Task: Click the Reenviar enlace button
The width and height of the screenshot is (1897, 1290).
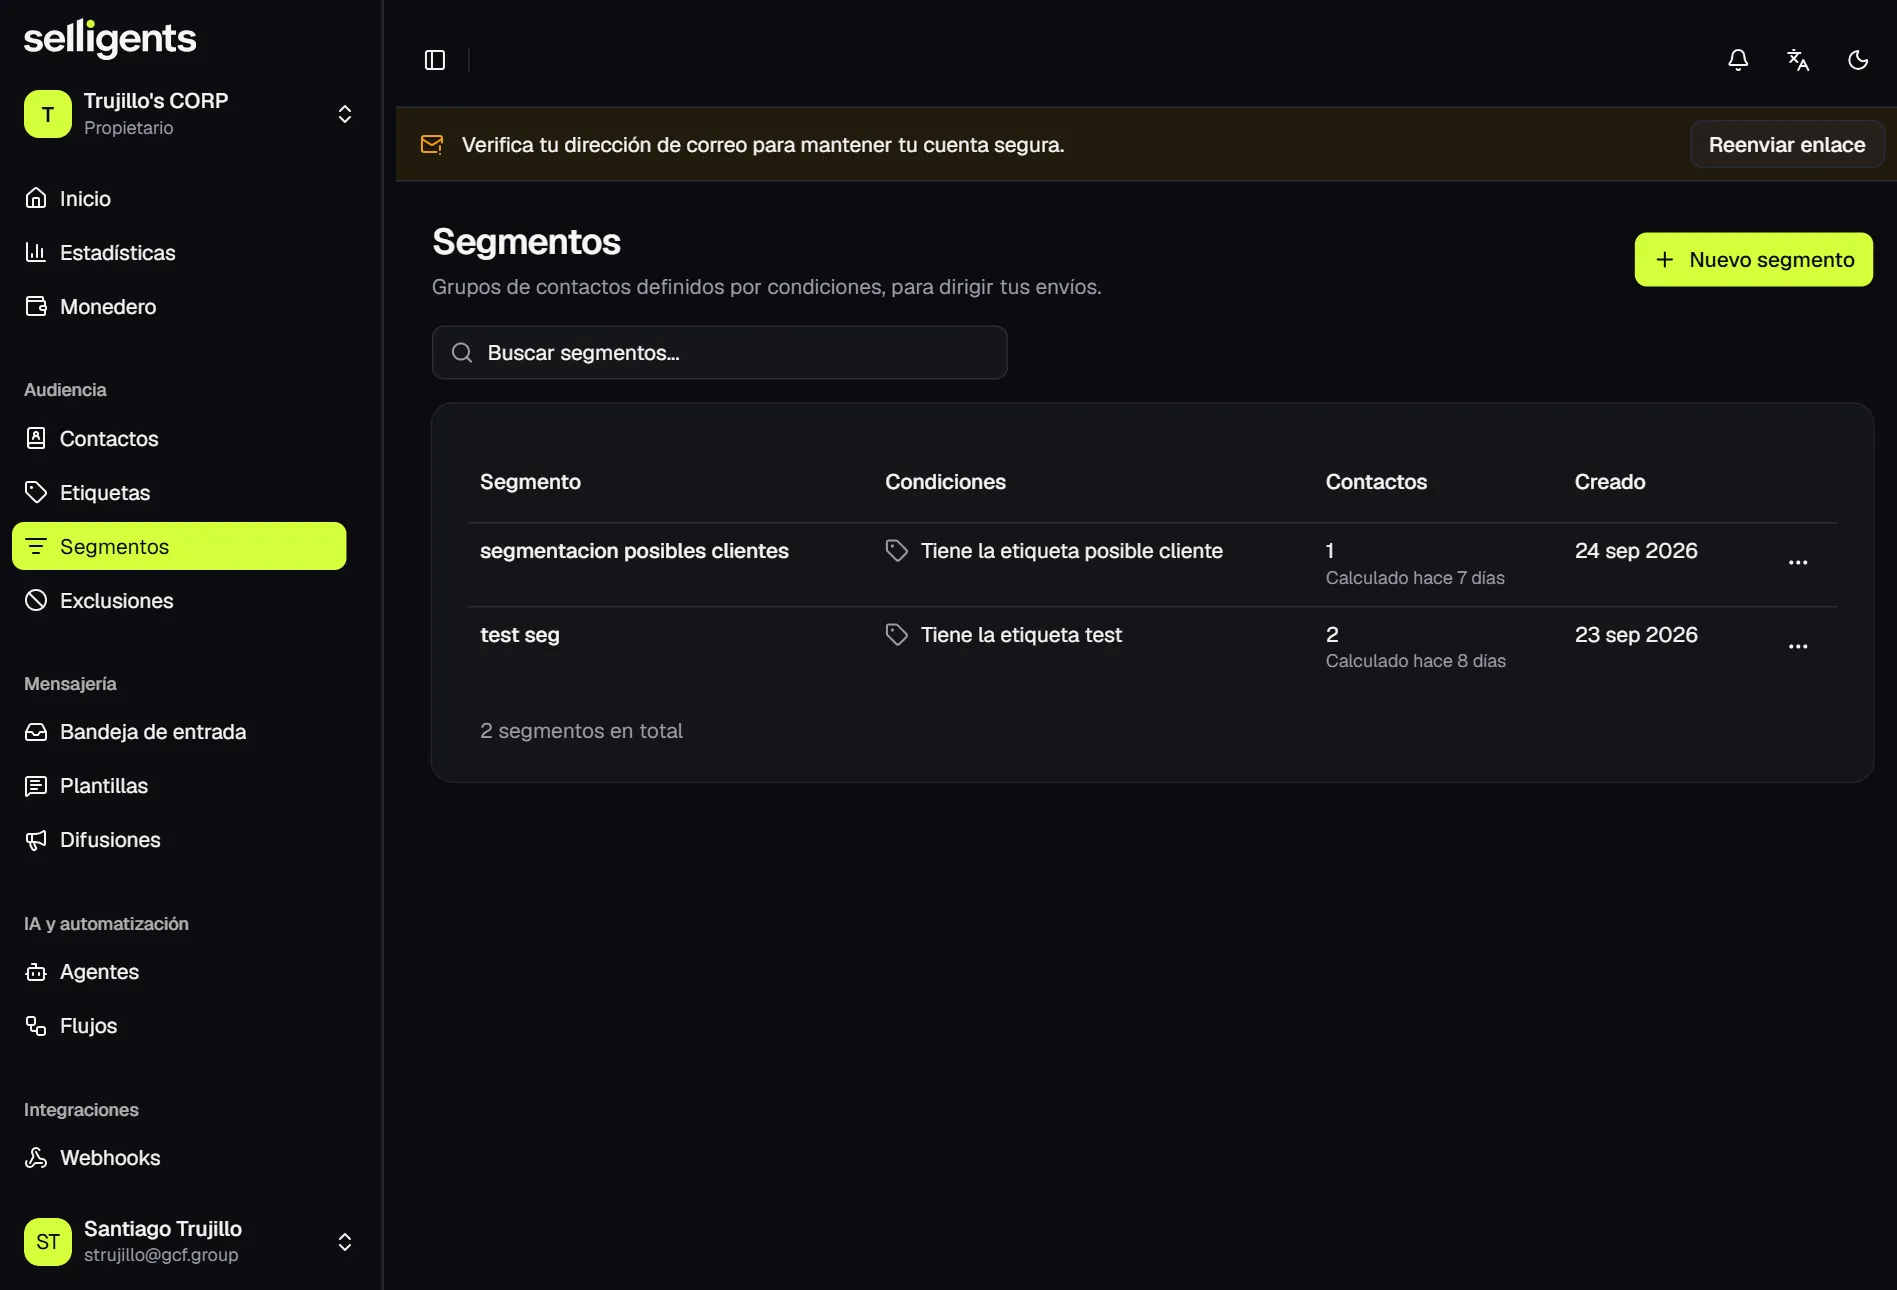Action: [1787, 144]
